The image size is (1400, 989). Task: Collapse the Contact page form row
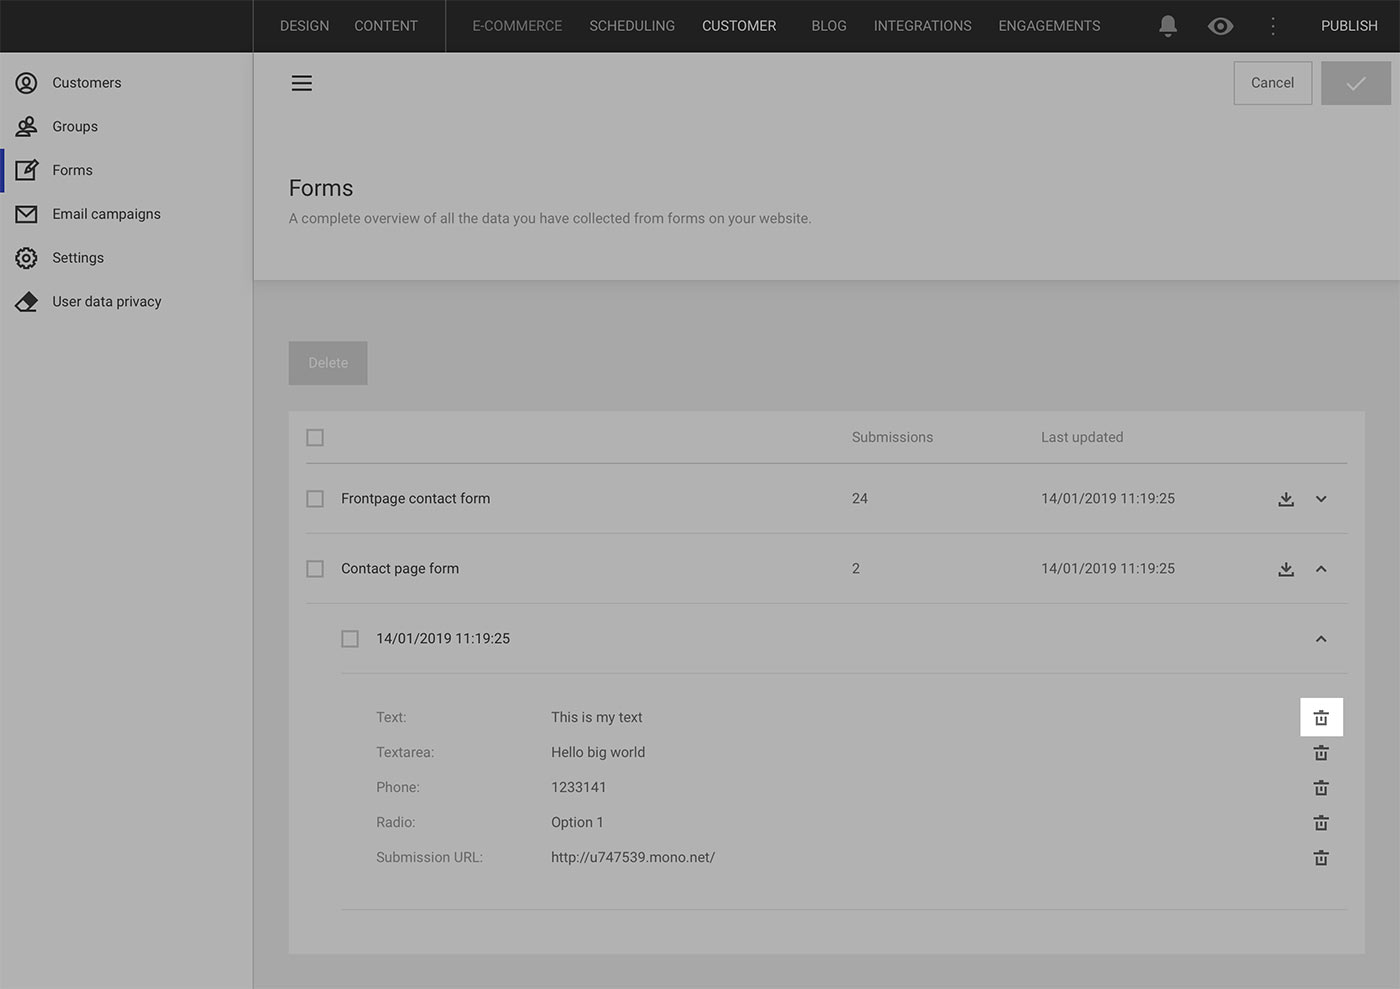1321,568
